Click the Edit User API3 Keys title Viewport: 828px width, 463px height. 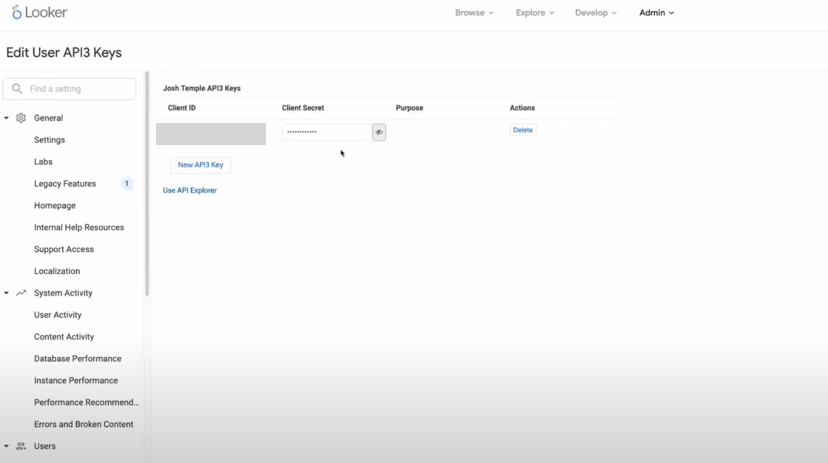click(x=64, y=53)
